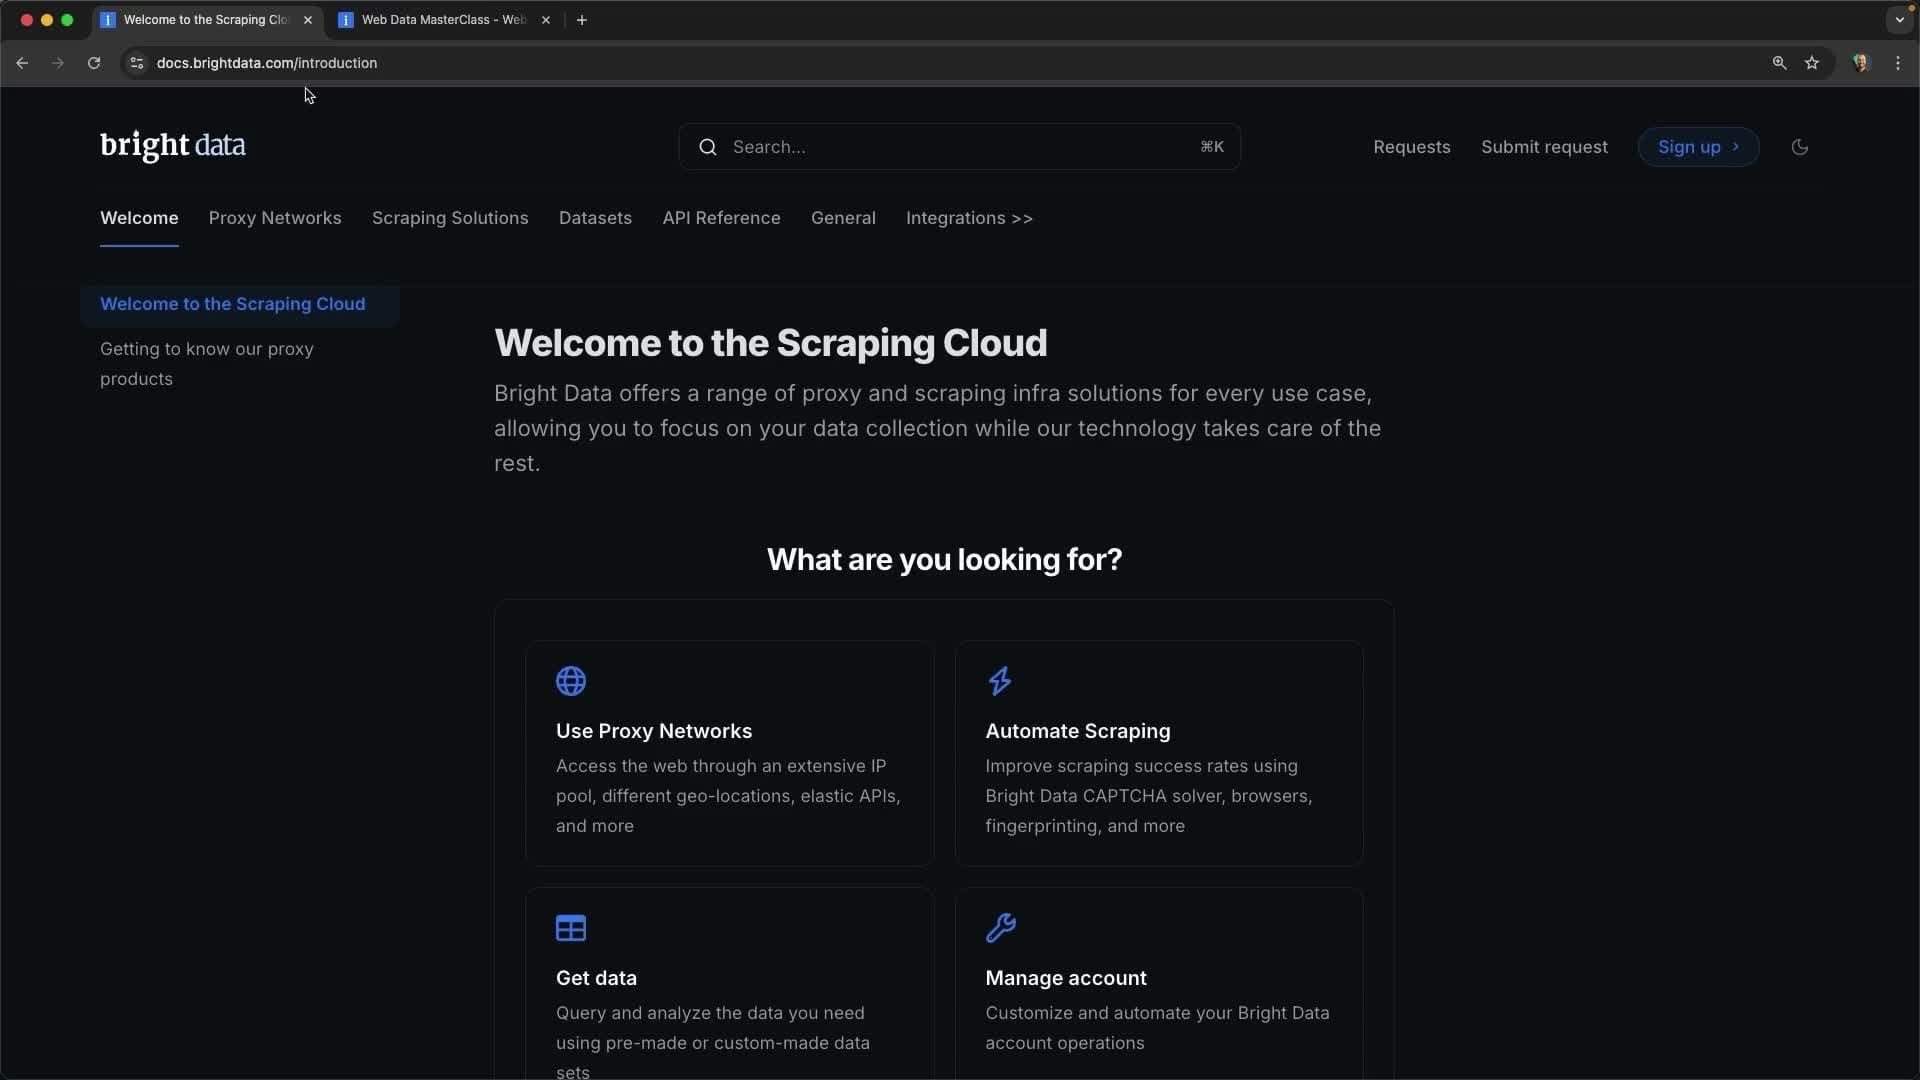Screen dimensions: 1920x1080
Task: Open the Proxy Networks tab
Action: pos(275,218)
